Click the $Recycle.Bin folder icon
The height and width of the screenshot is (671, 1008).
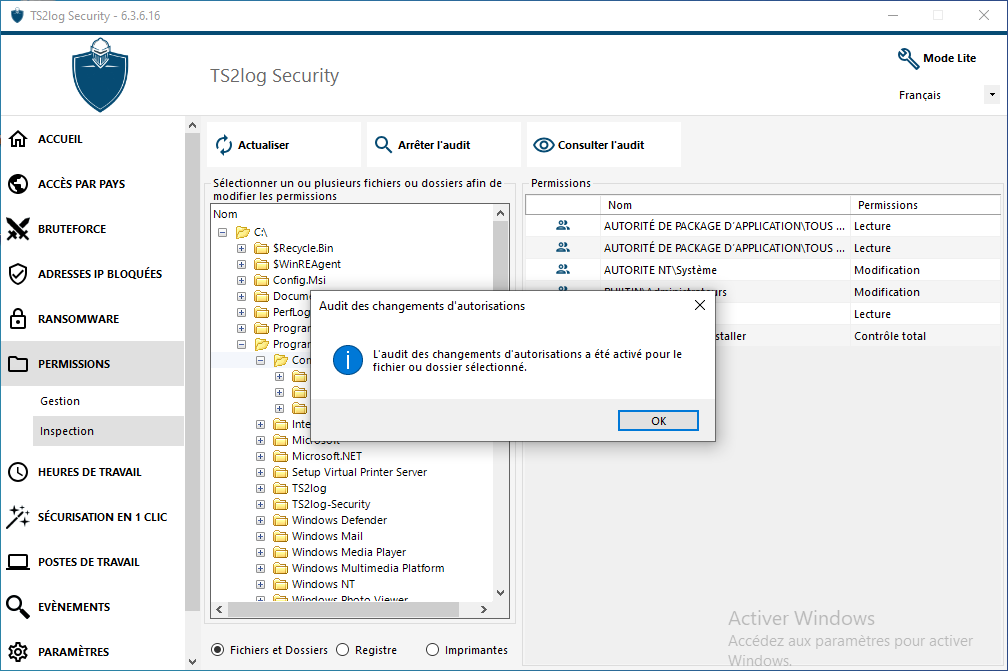[x=261, y=248]
